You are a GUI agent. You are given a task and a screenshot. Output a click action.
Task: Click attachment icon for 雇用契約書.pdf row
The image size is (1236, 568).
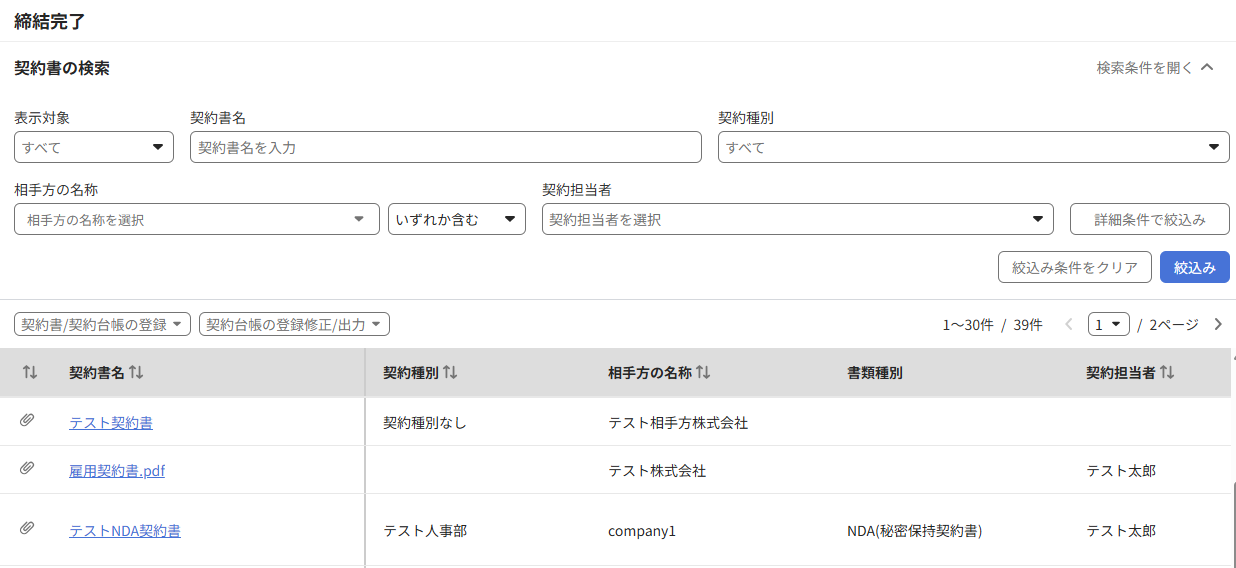pos(27,469)
